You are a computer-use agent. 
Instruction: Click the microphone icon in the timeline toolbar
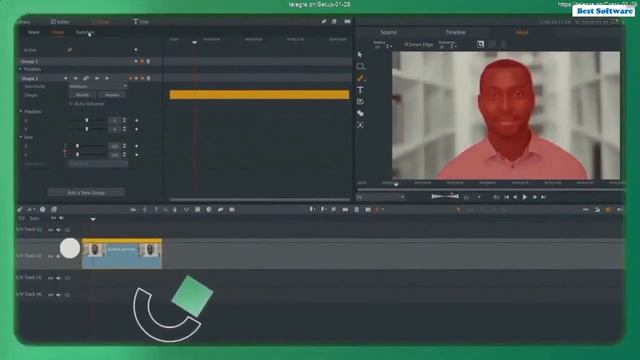175,209
